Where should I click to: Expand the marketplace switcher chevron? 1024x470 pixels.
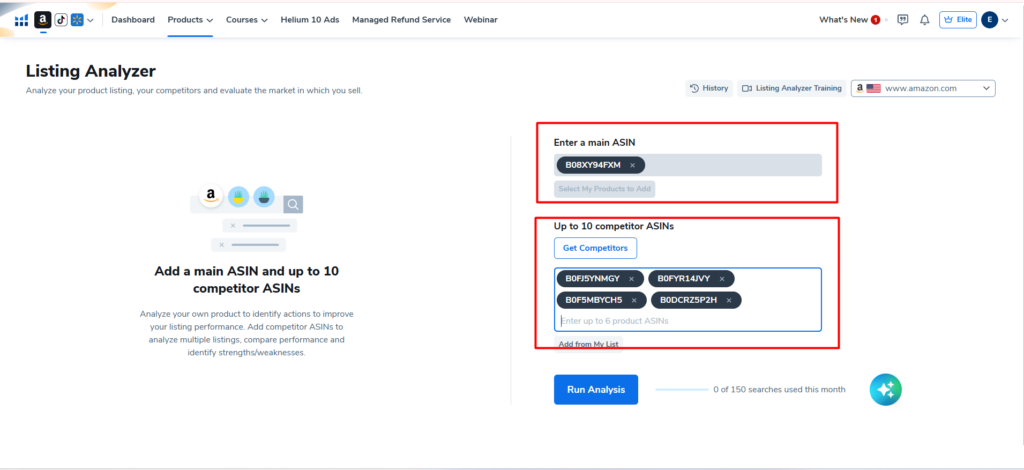point(90,20)
